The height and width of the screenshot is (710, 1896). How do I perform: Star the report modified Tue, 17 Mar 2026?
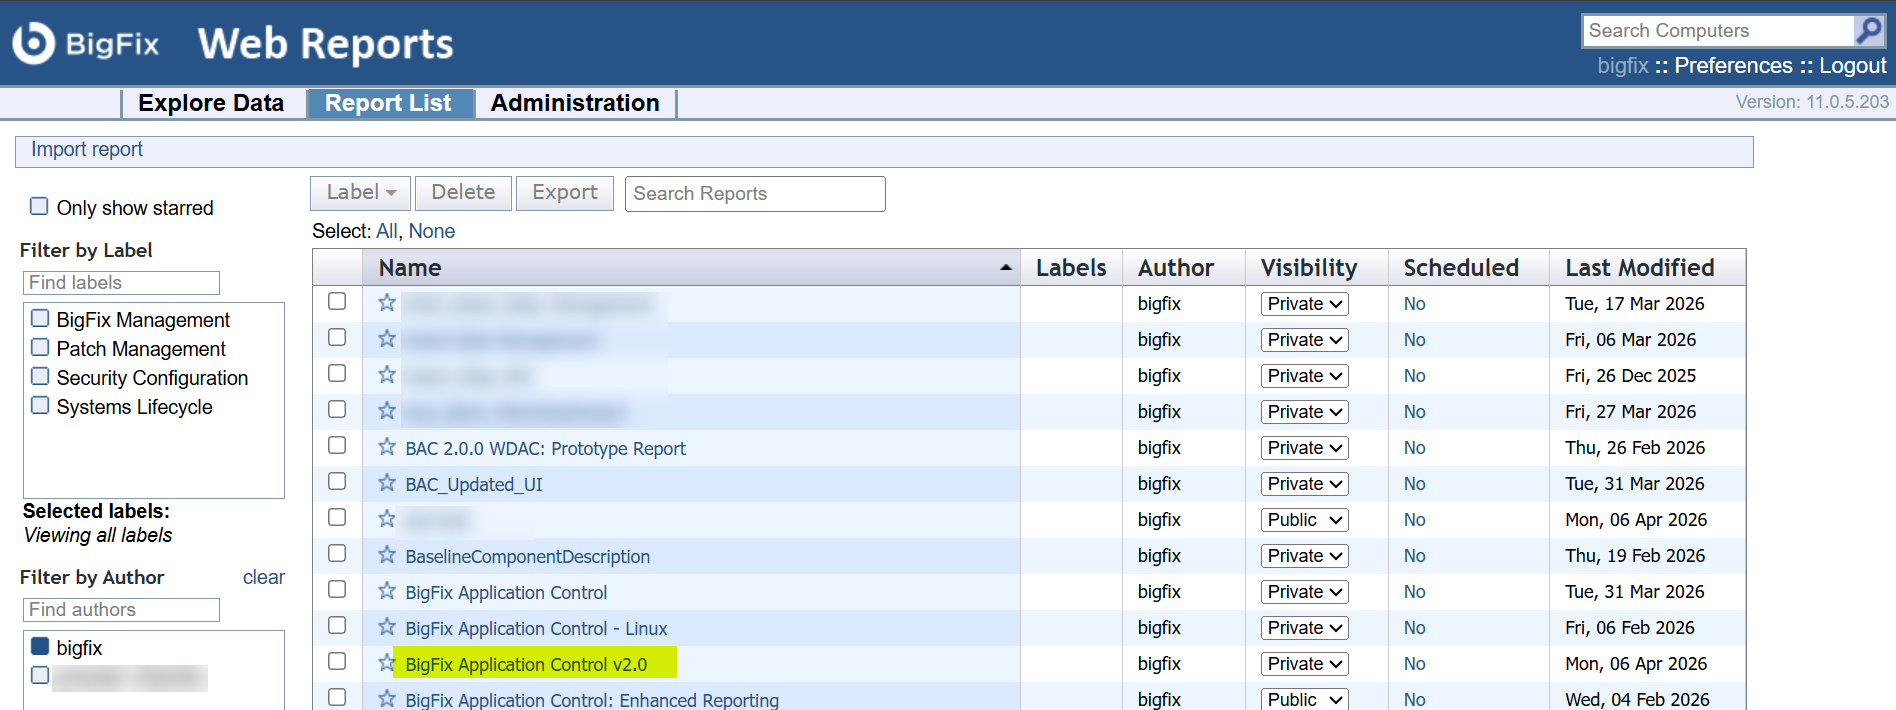click(x=387, y=303)
